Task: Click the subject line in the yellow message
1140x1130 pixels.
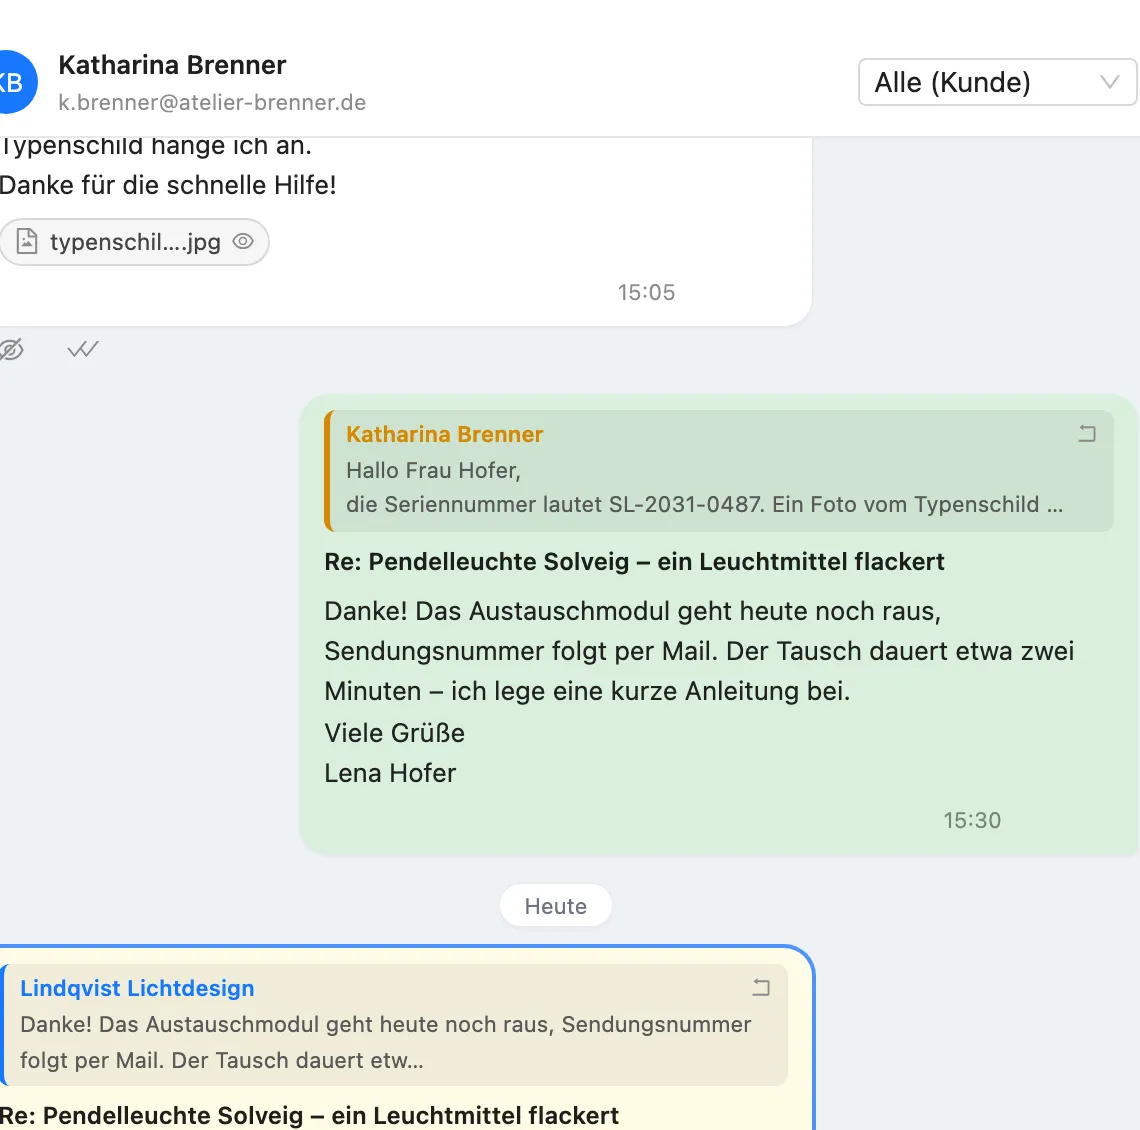Action: [309, 1115]
